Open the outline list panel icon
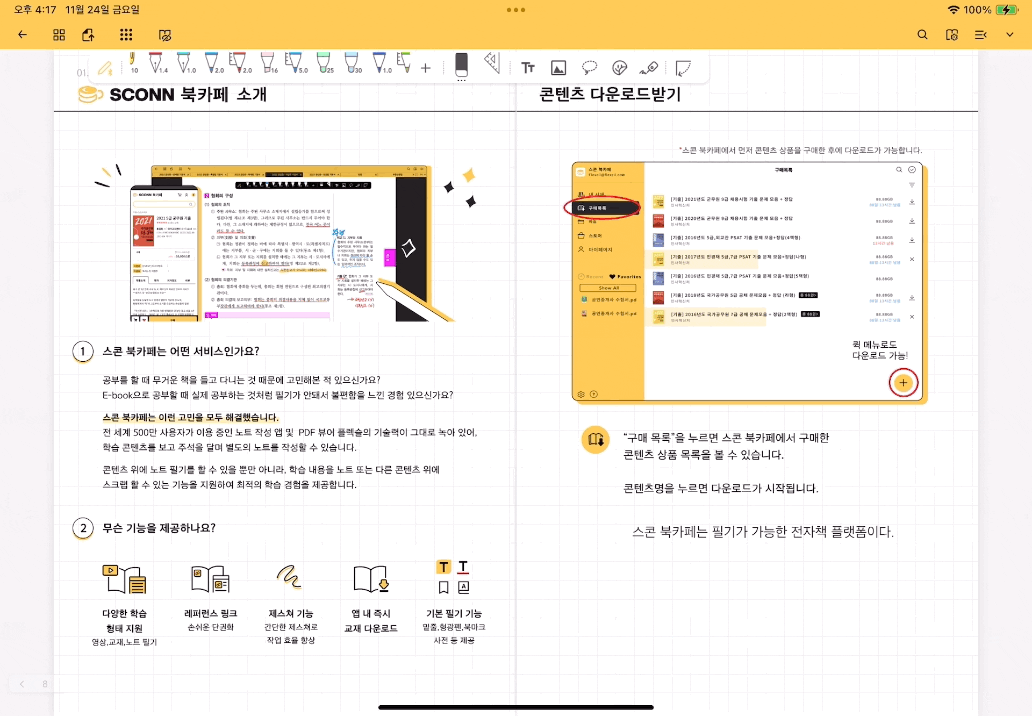This screenshot has height=716, width=1032. point(981,35)
